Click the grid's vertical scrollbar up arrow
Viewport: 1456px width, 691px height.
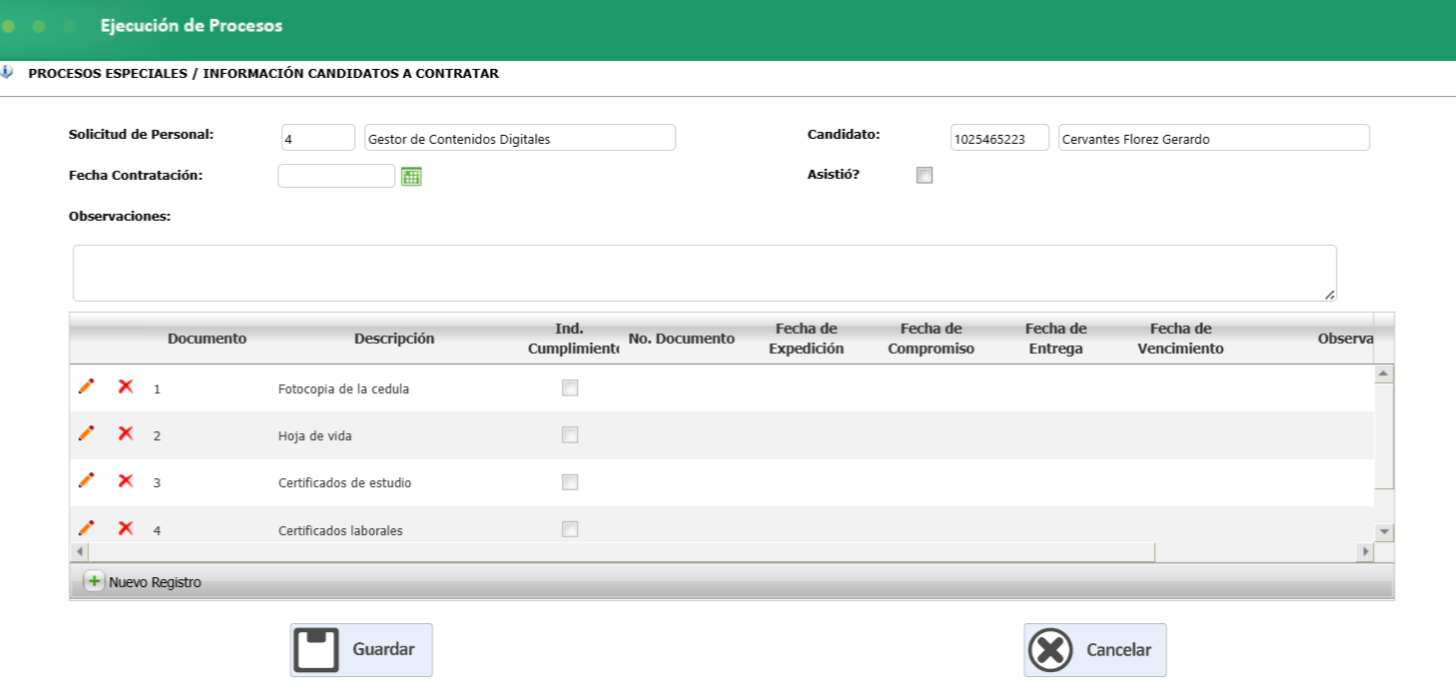point(1384,373)
